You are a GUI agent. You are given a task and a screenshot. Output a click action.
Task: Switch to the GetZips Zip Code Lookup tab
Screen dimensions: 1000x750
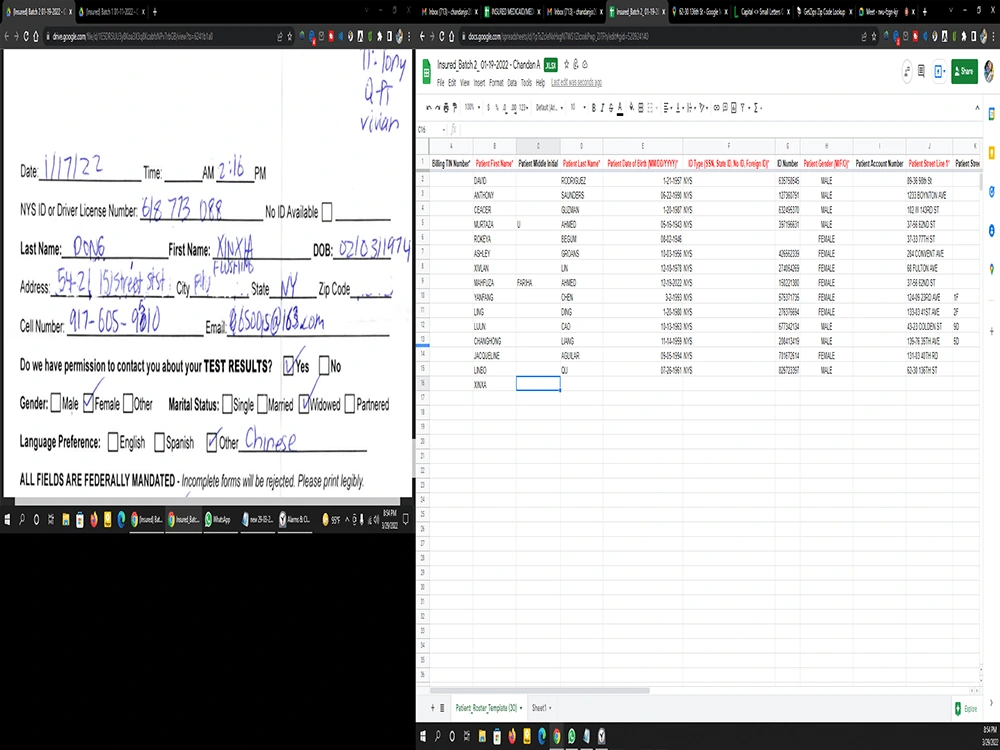[823, 11]
